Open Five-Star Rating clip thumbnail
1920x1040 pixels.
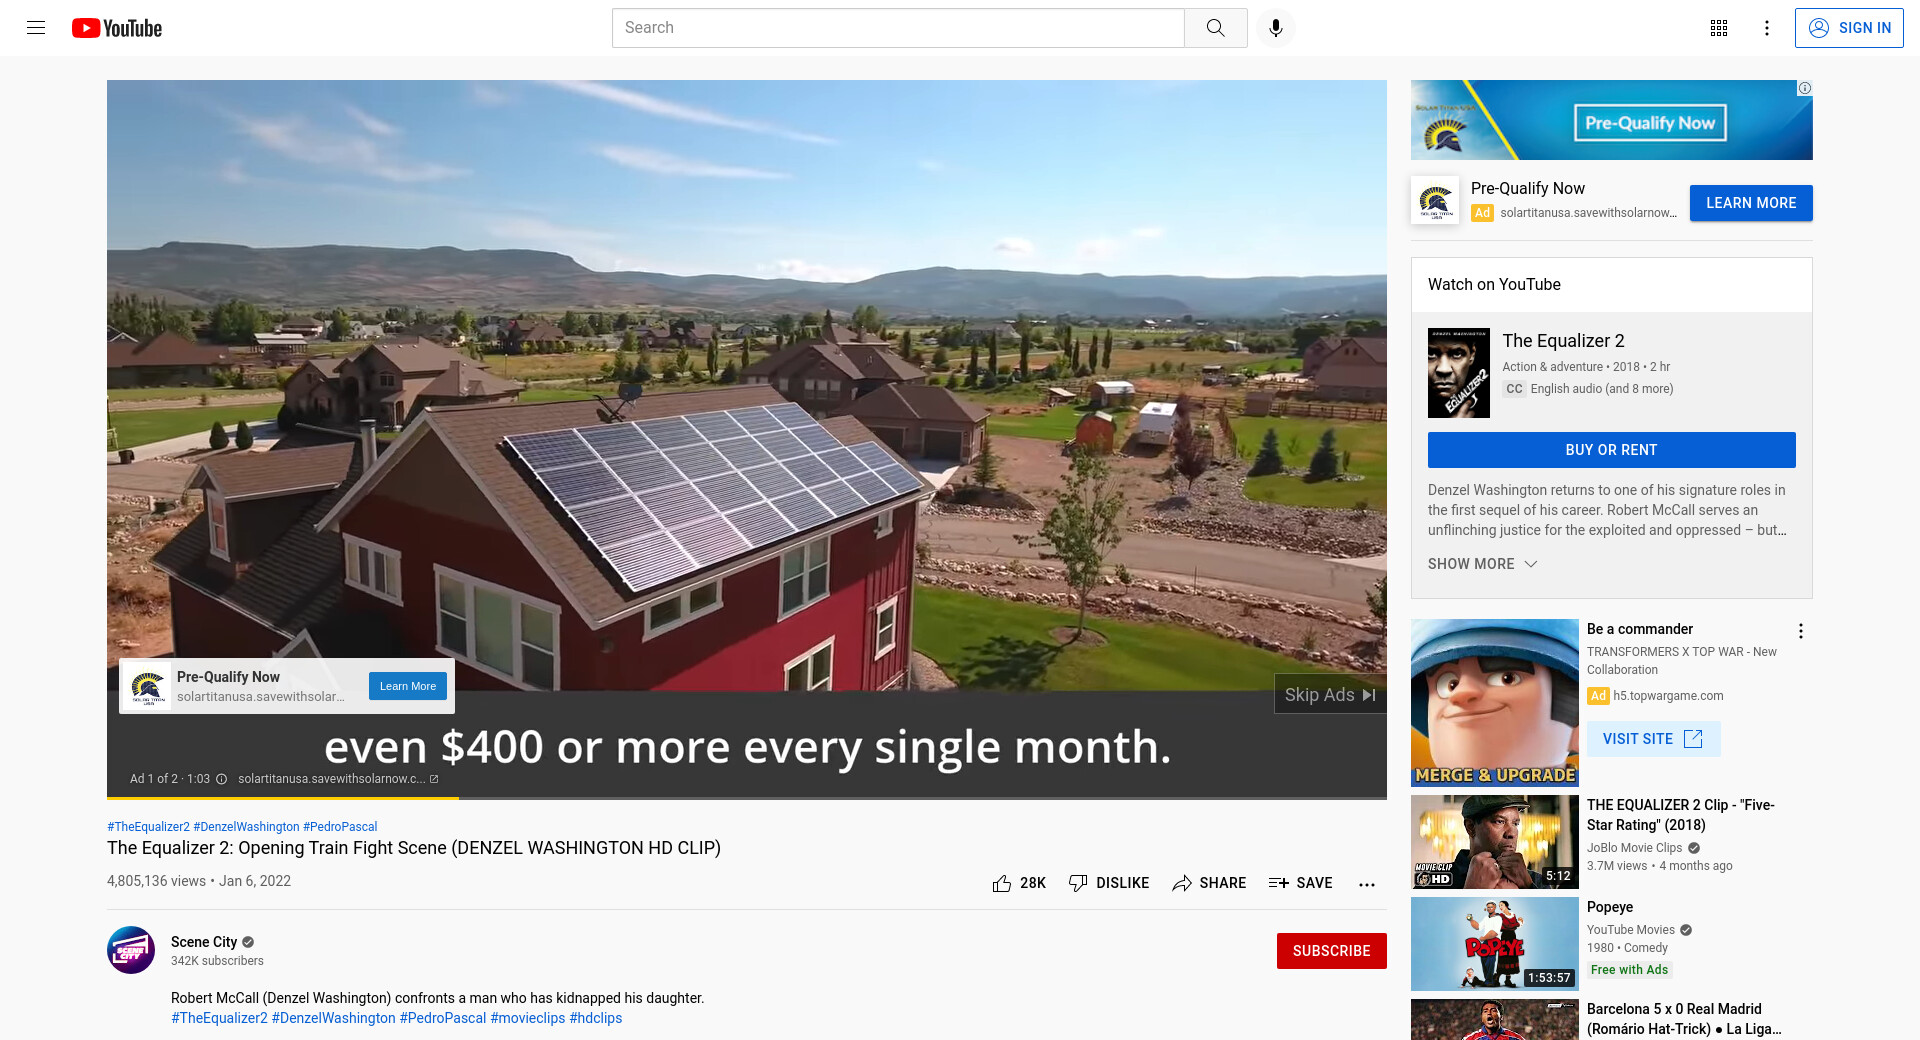tap(1495, 842)
